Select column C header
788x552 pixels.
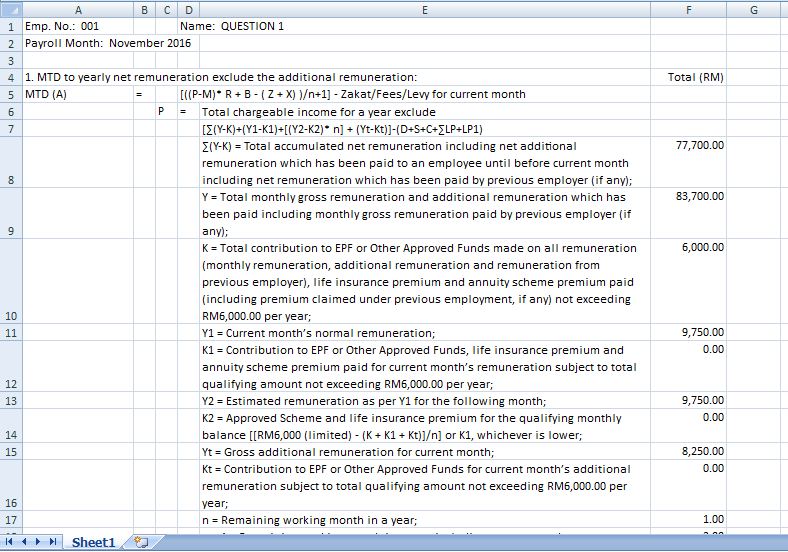point(166,10)
